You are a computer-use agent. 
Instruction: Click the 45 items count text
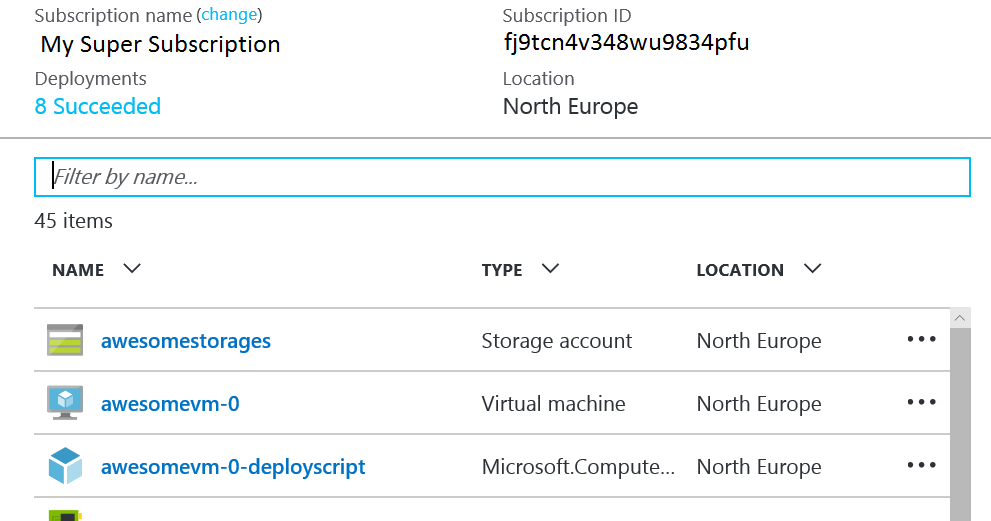click(x=73, y=221)
